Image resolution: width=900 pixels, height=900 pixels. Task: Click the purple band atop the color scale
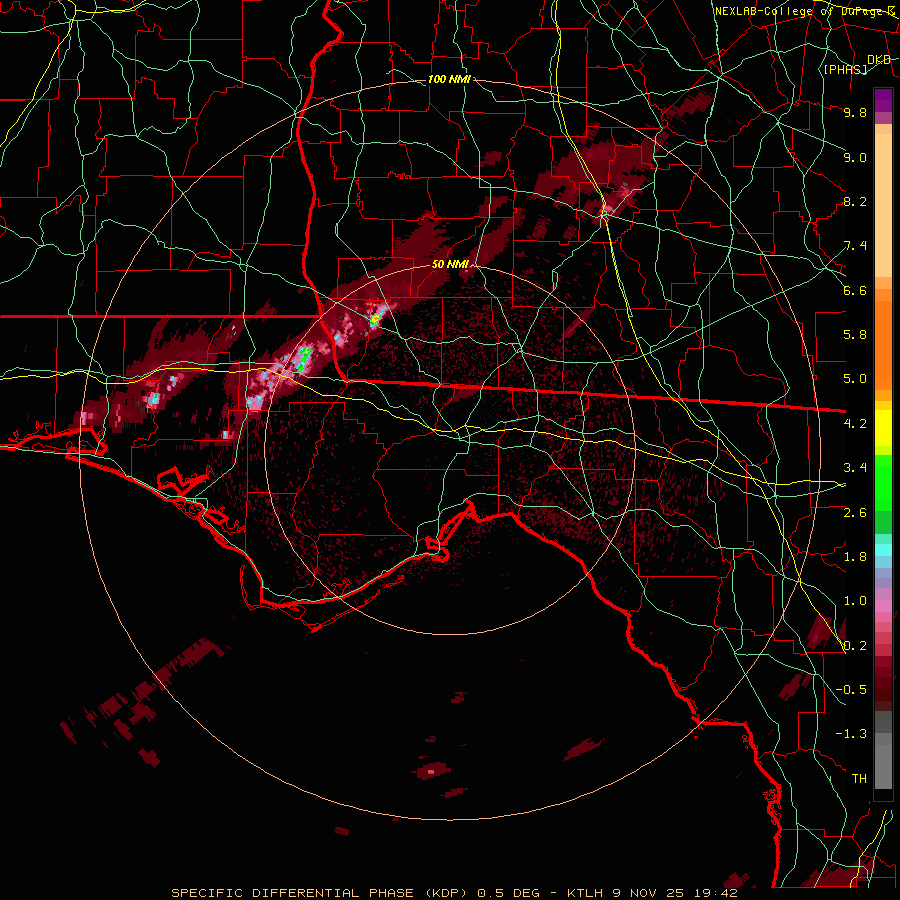883,100
